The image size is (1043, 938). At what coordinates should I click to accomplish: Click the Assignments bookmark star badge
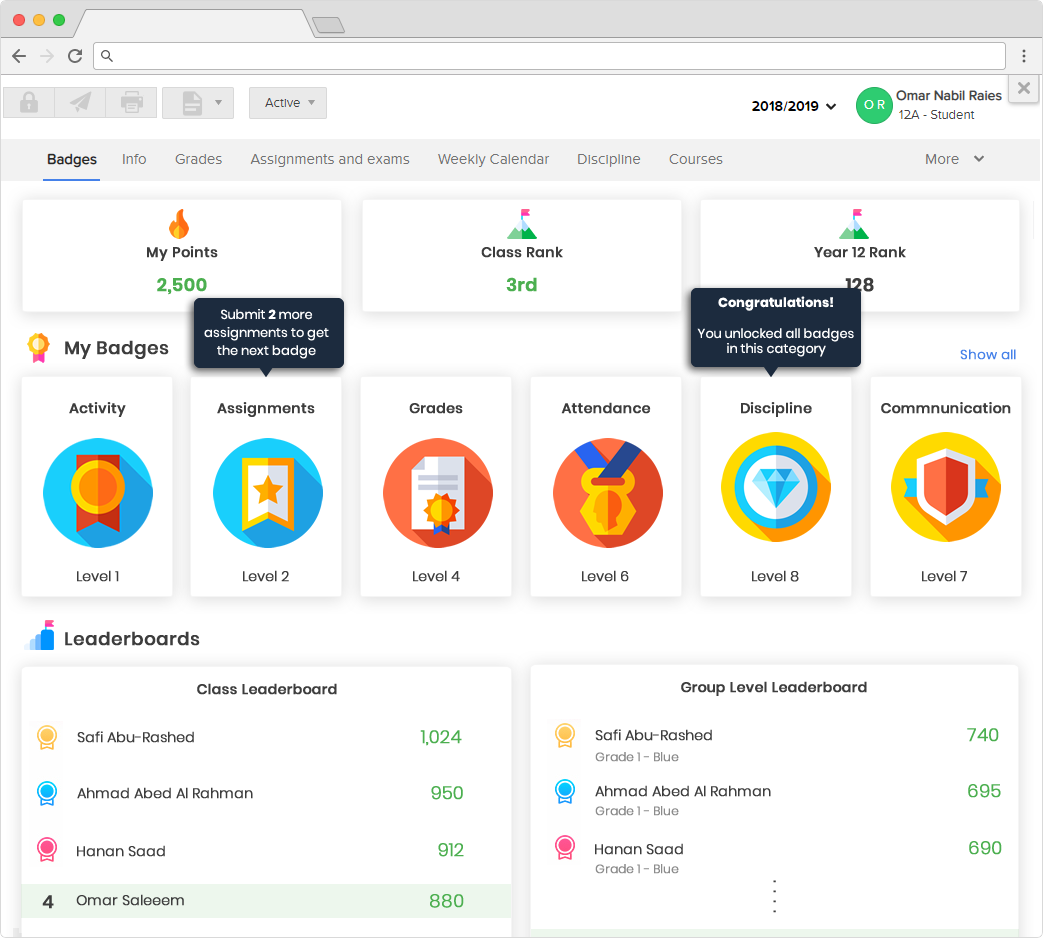coord(267,493)
